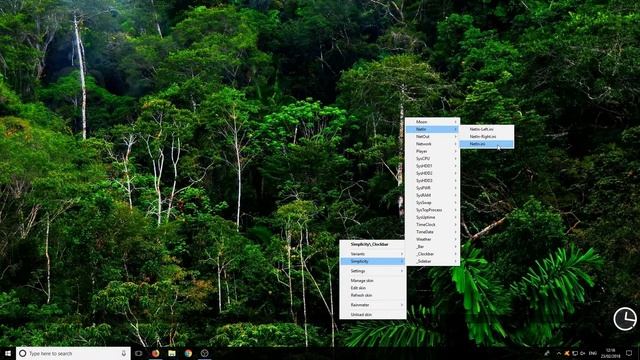Screen dimensions: 640x360
Task: Launch Chrome from the taskbar
Action: pyautogui.click(x=188, y=353)
